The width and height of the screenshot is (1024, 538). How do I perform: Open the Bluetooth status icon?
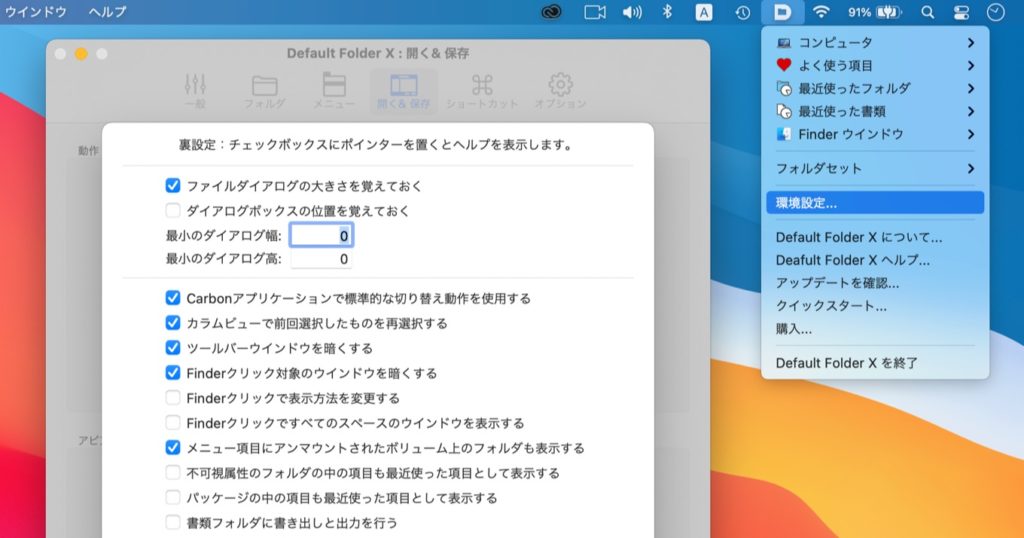668,12
